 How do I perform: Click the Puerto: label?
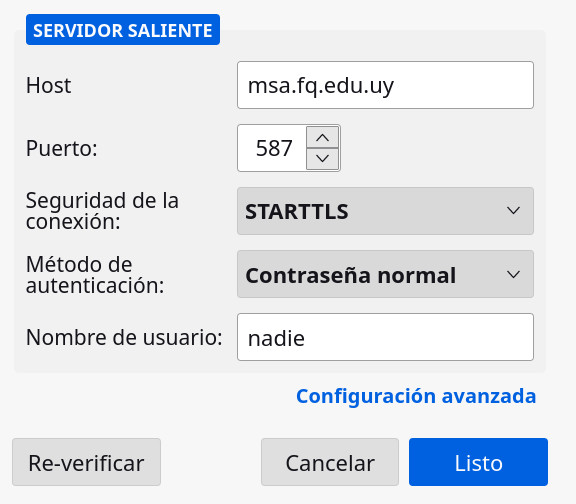(62, 148)
